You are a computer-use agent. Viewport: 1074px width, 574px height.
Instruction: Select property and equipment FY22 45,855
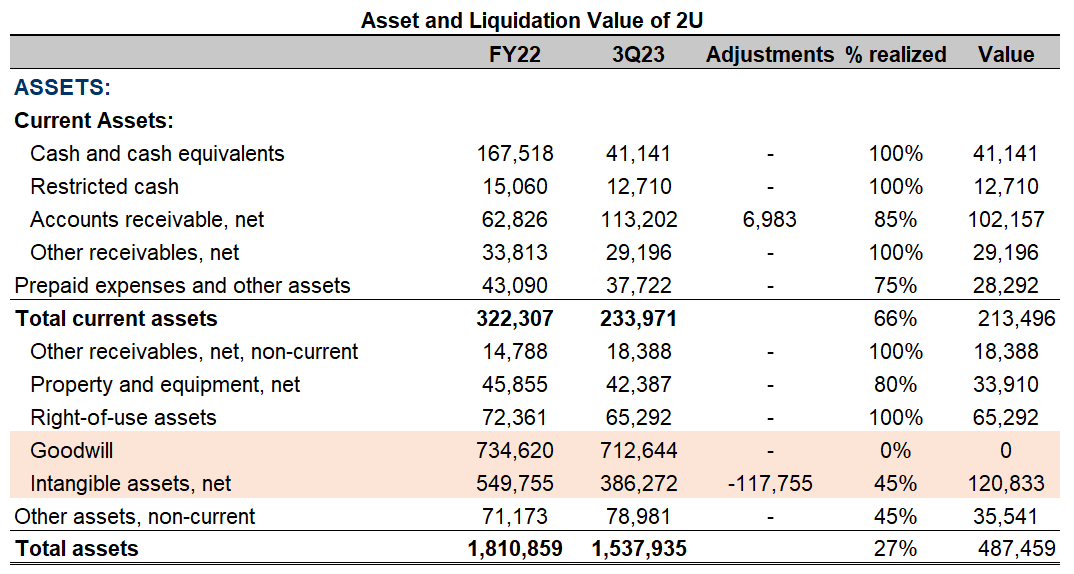(x=514, y=384)
